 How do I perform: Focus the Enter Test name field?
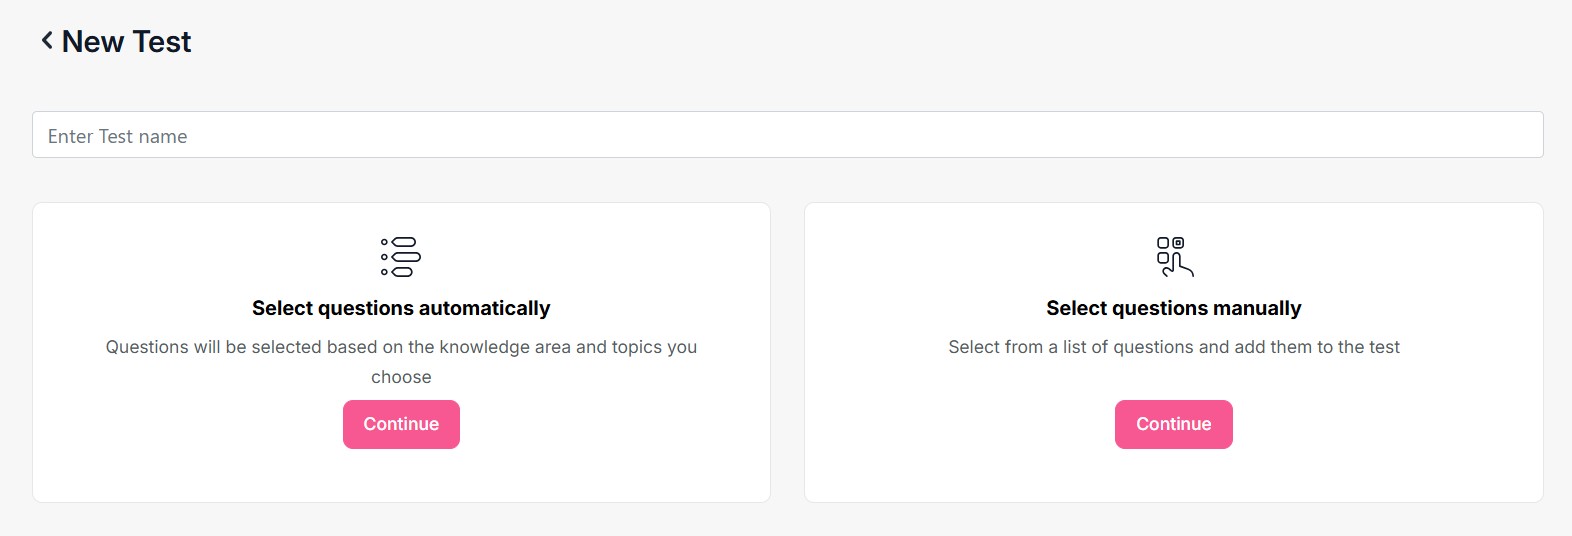coord(787,135)
